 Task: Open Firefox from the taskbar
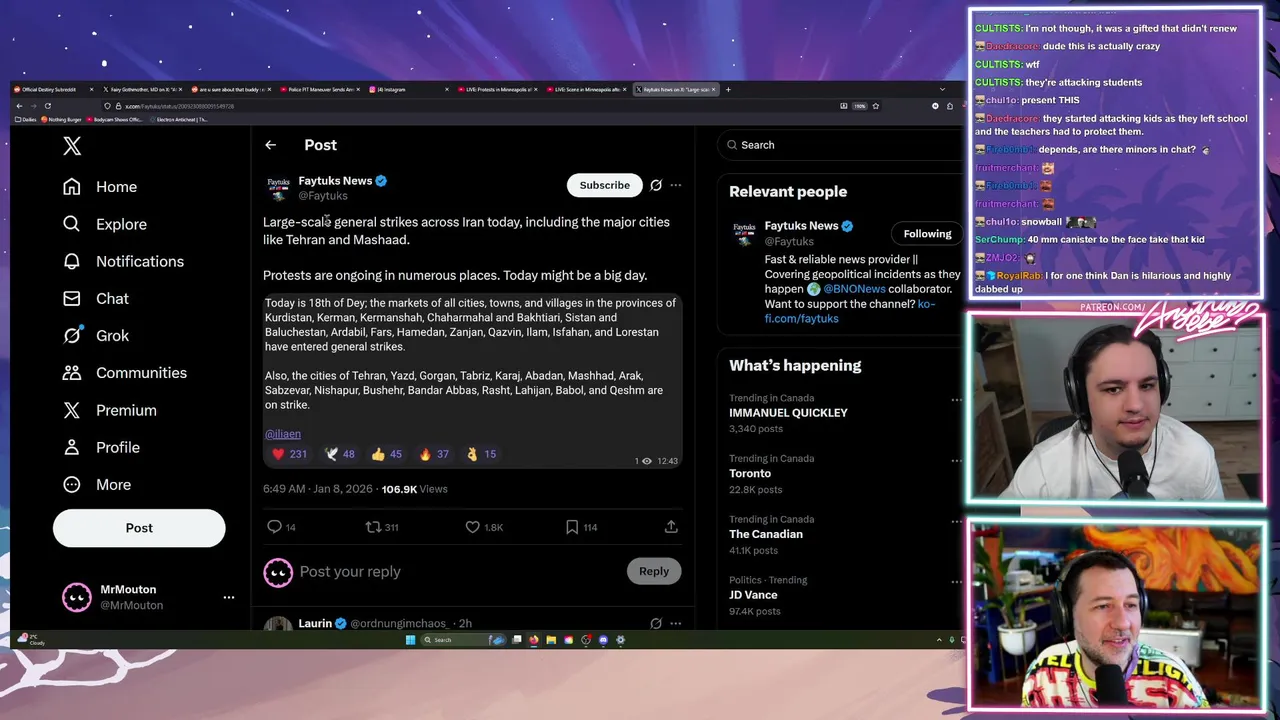coord(534,640)
